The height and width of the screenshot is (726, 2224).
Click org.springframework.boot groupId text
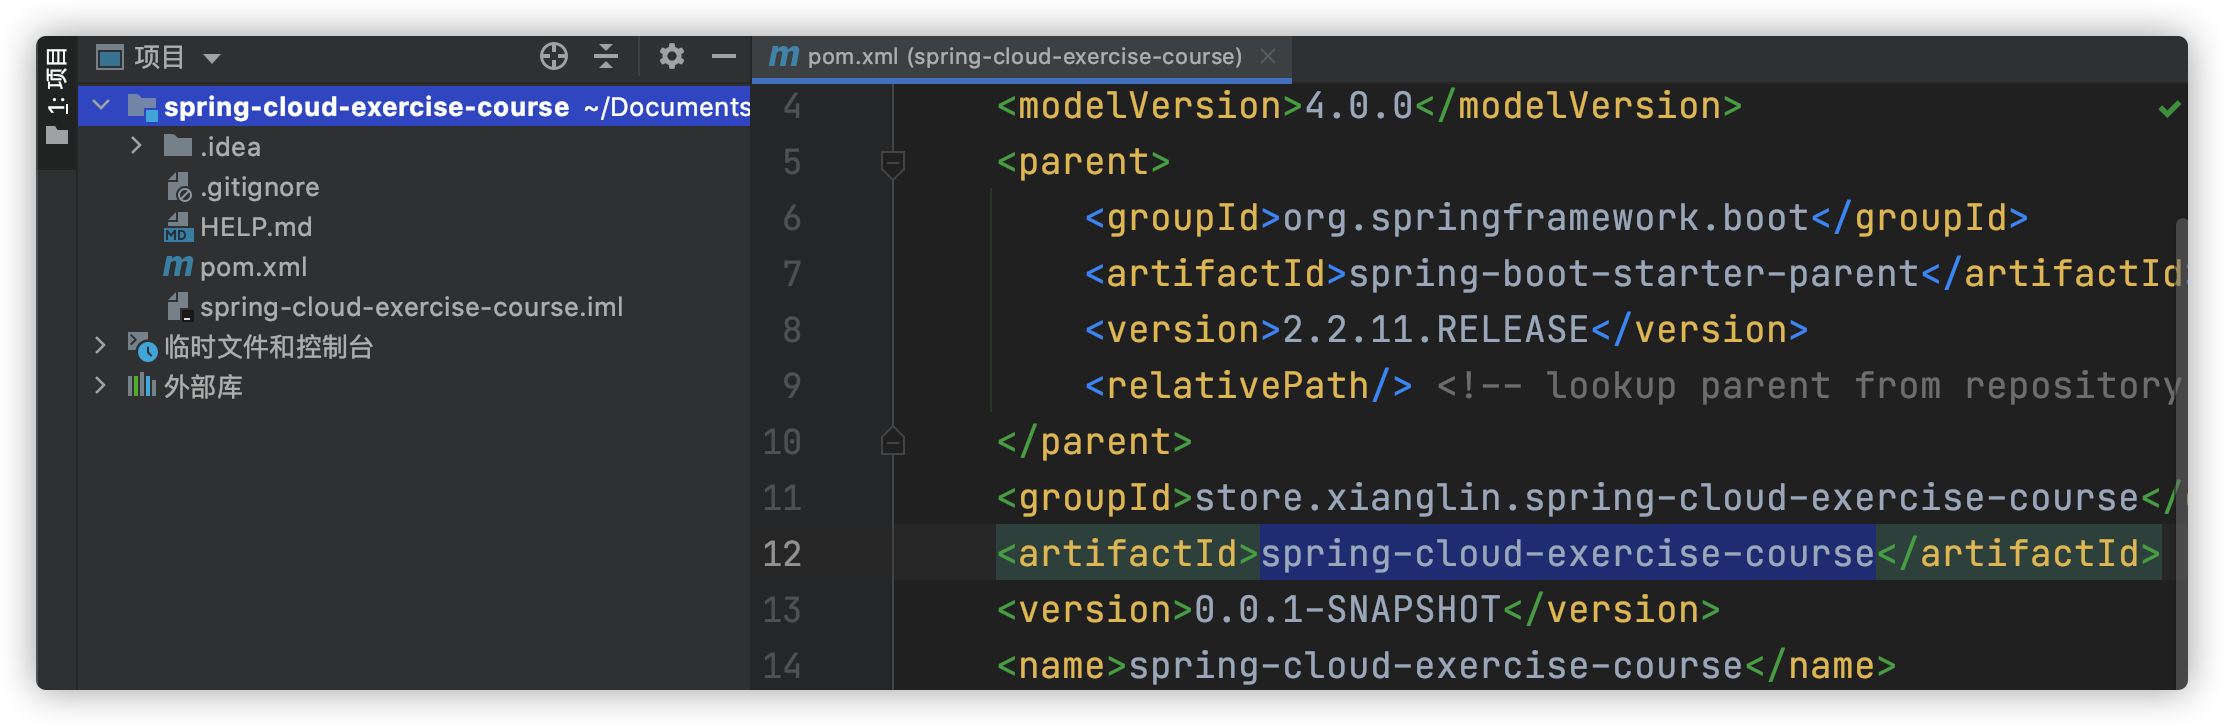[x=1546, y=218]
